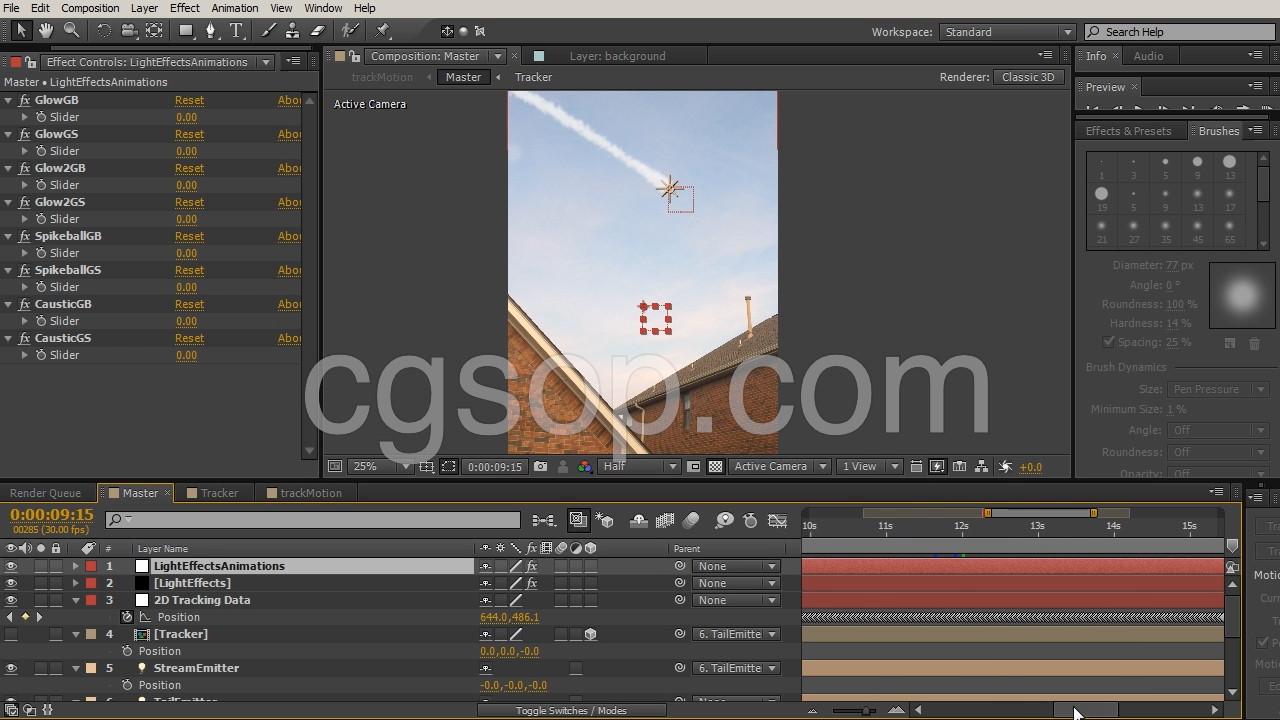
Task: Select the Brush tool
Action: (x=269, y=31)
